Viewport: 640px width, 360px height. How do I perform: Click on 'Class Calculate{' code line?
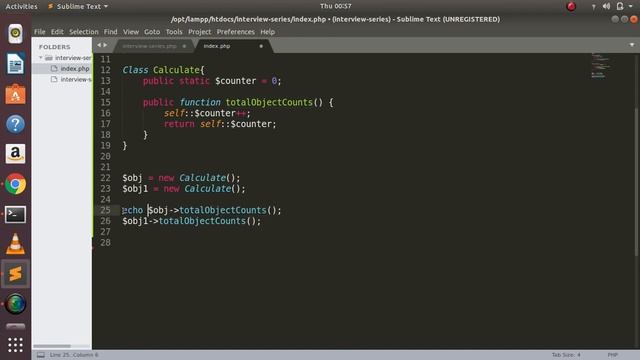(163, 70)
